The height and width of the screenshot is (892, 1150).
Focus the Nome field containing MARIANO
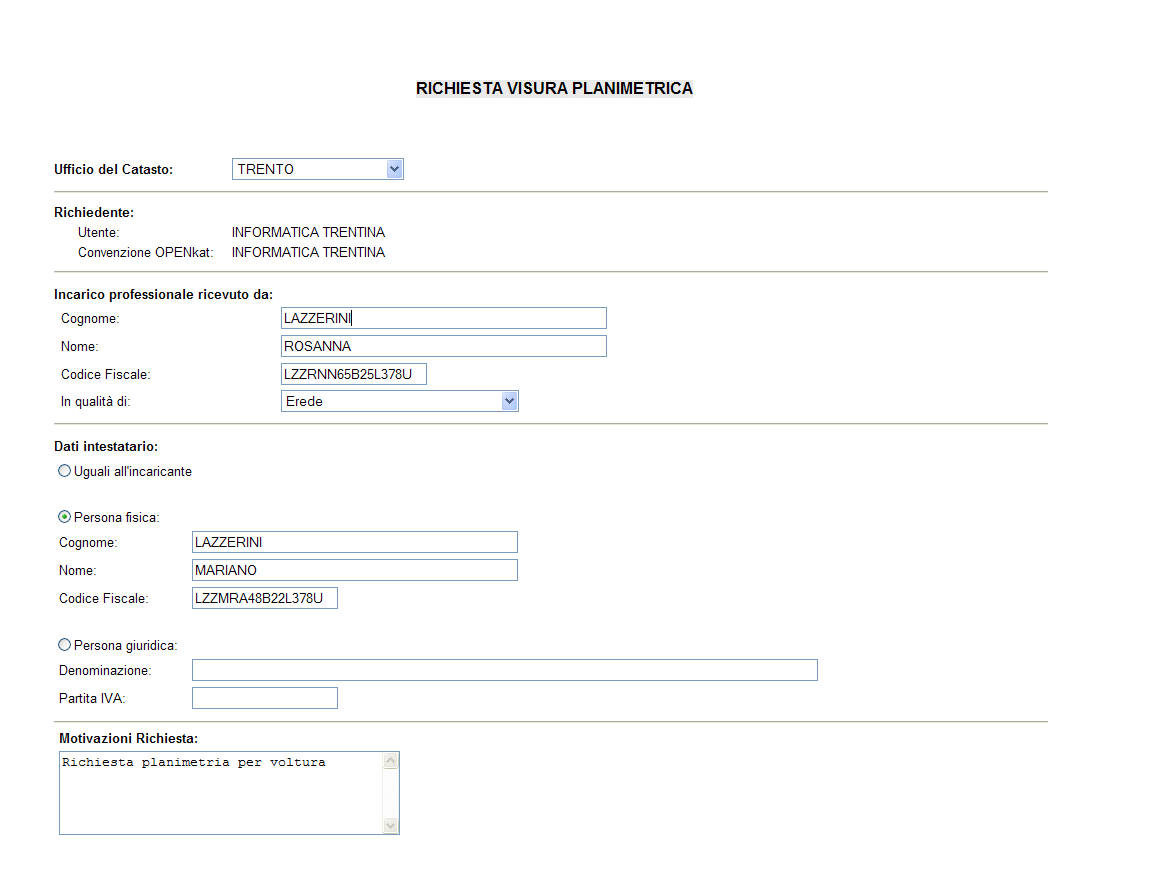click(354, 570)
